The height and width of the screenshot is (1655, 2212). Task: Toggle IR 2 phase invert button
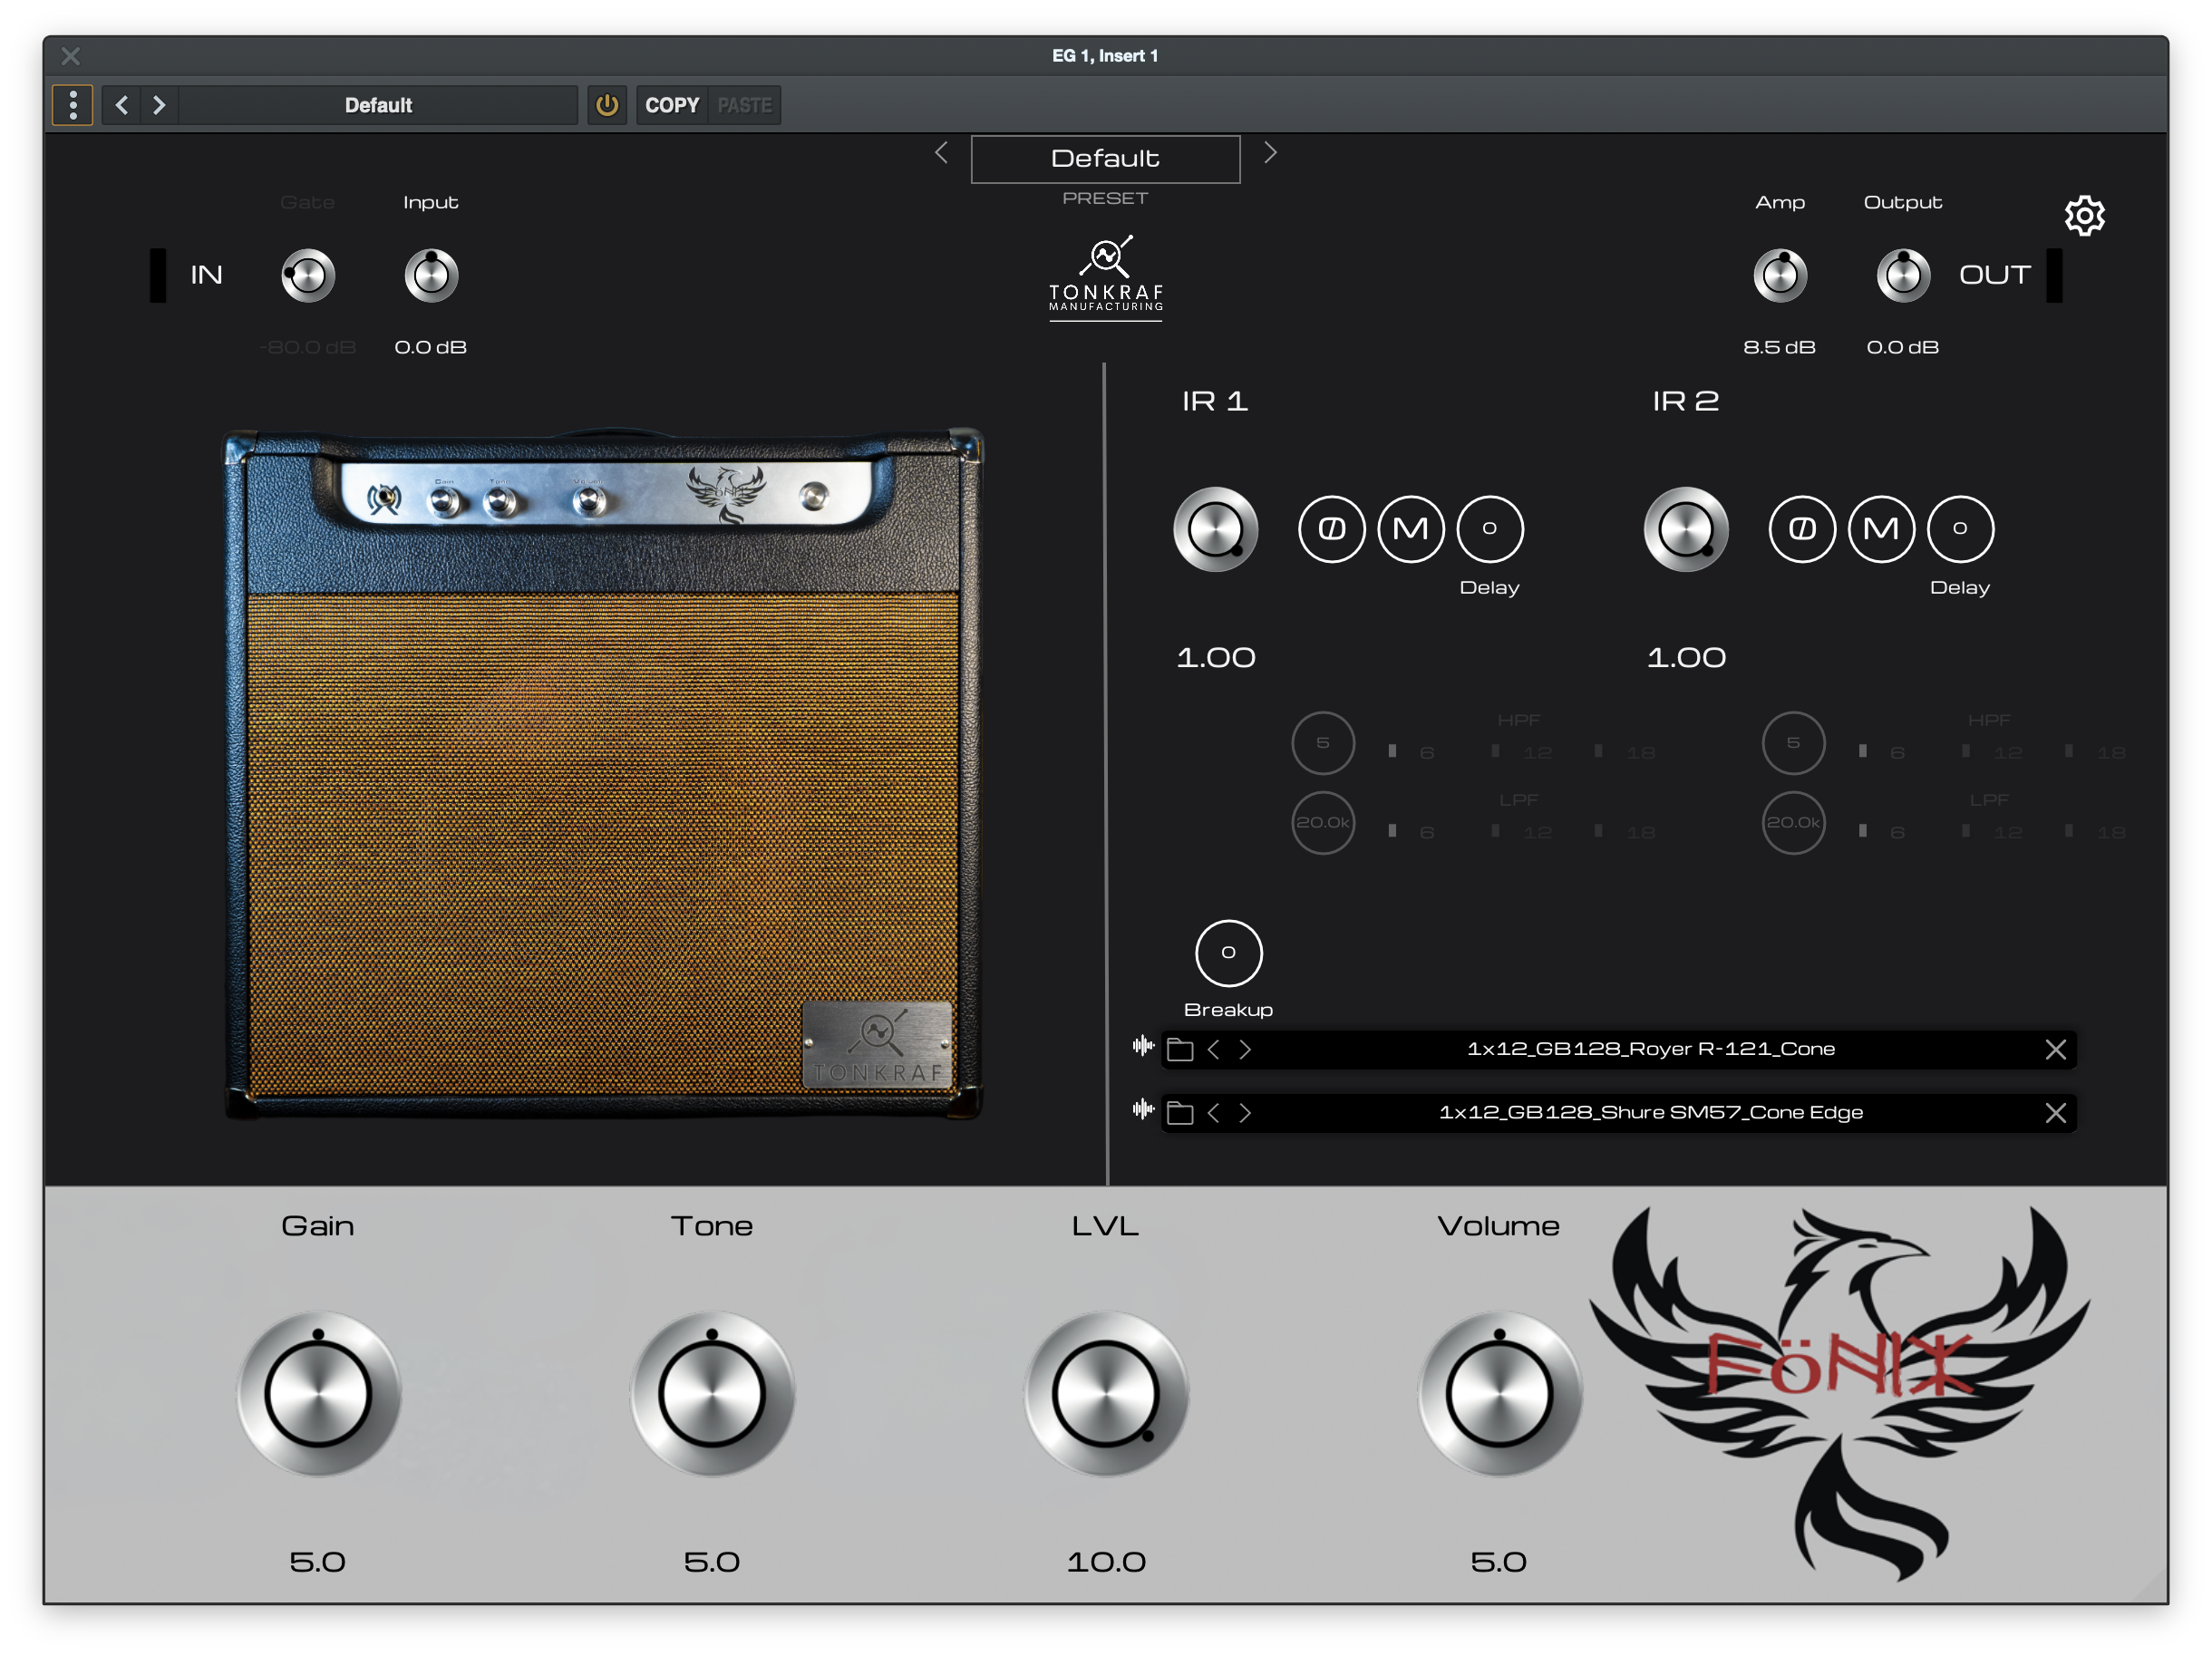pos(1801,528)
